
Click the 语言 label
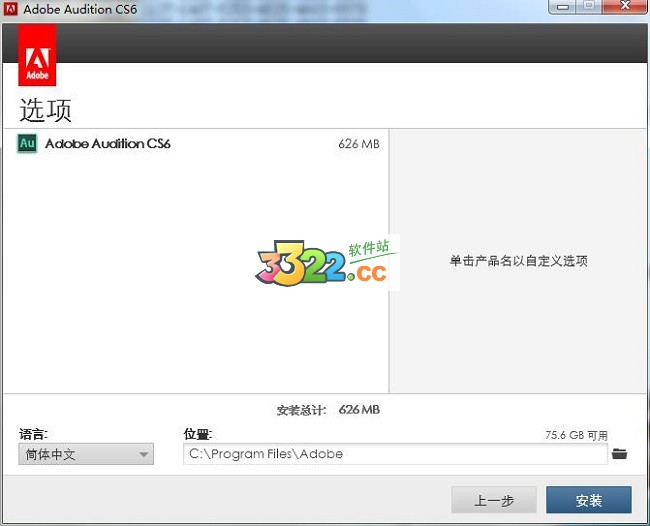33,434
